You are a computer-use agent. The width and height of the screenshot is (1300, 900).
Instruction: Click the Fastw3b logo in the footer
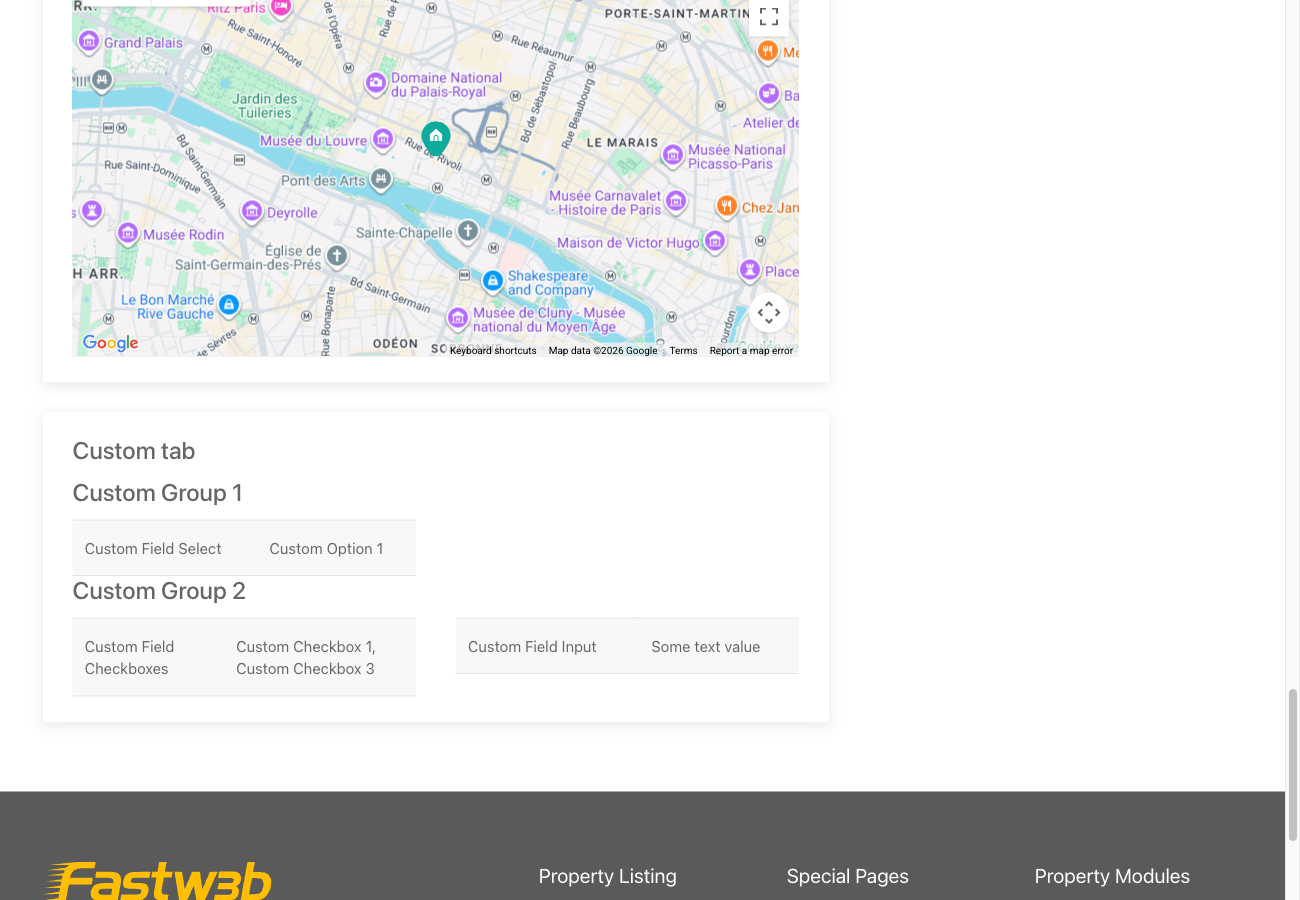[x=159, y=880]
